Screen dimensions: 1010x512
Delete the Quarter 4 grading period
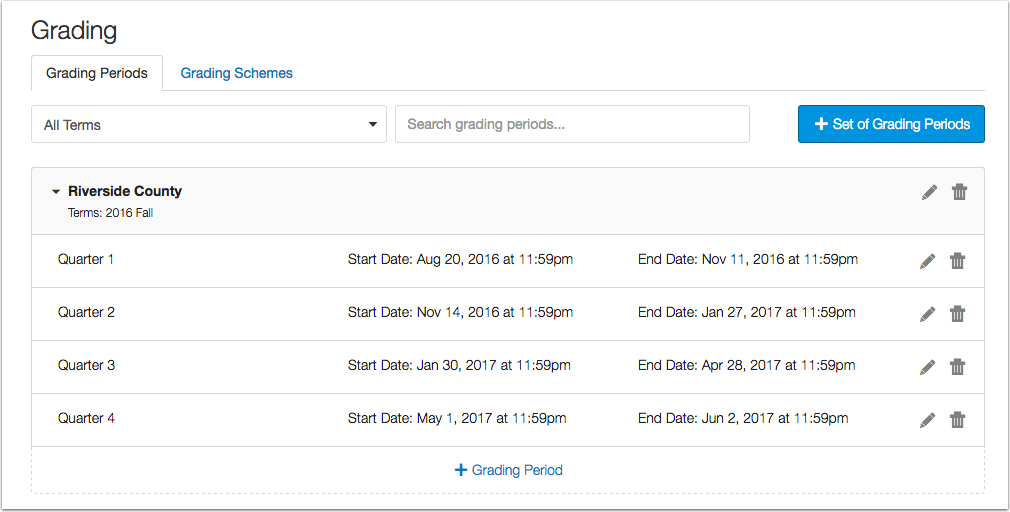(957, 420)
